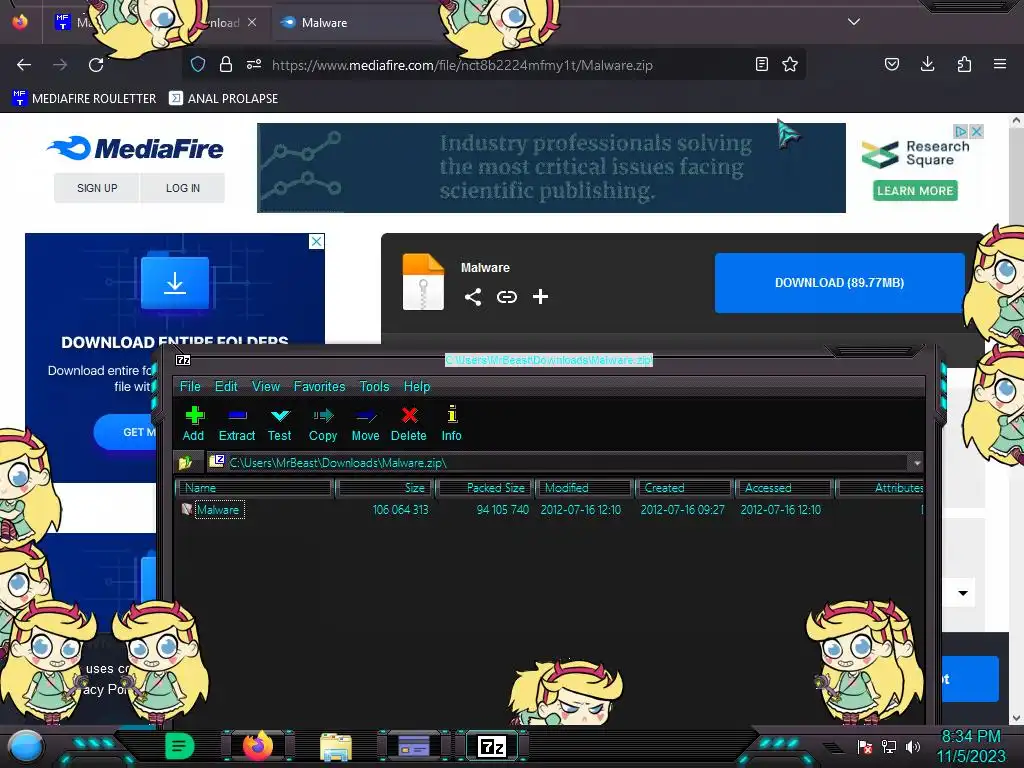This screenshot has height=768, width=1024.
Task: Open the File menu in 7-Zip
Action: (x=190, y=387)
